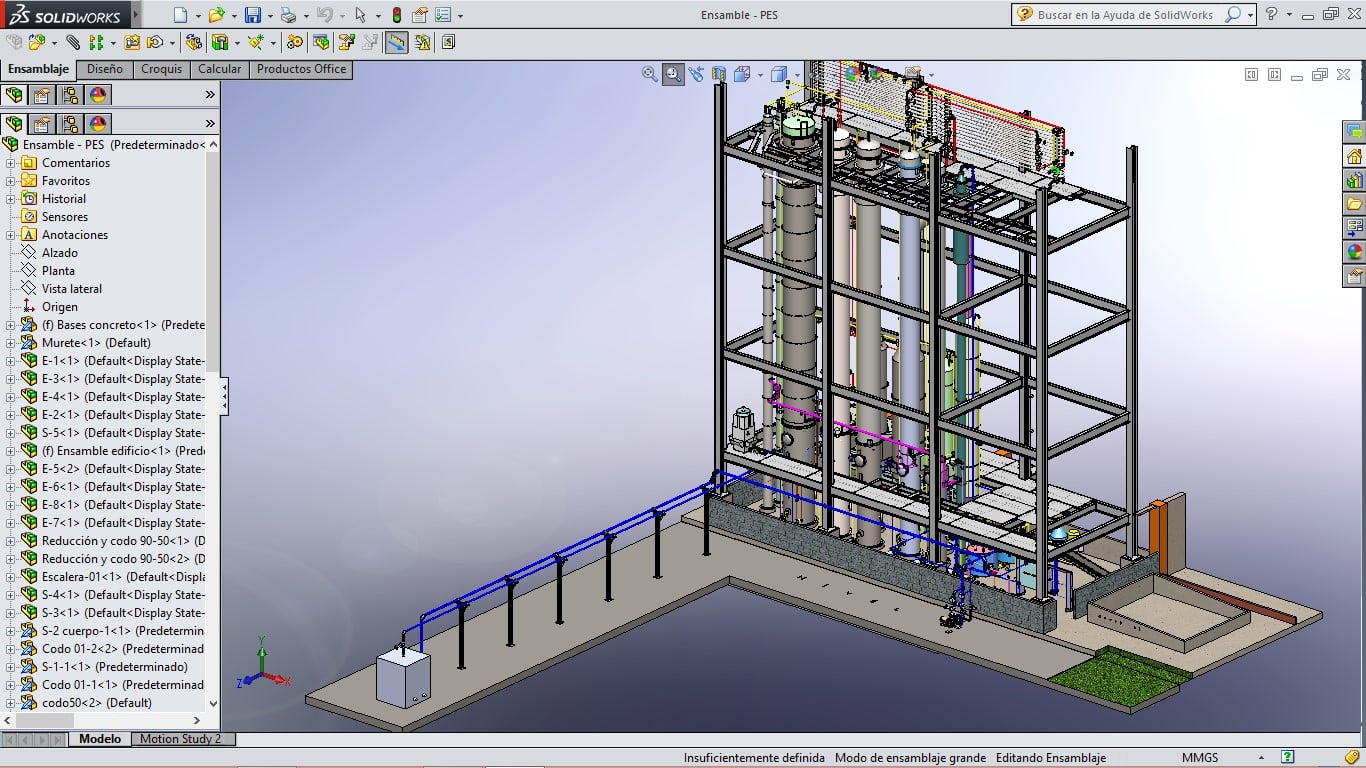
Task: Click the Previous View icon
Action: [696, 74]
